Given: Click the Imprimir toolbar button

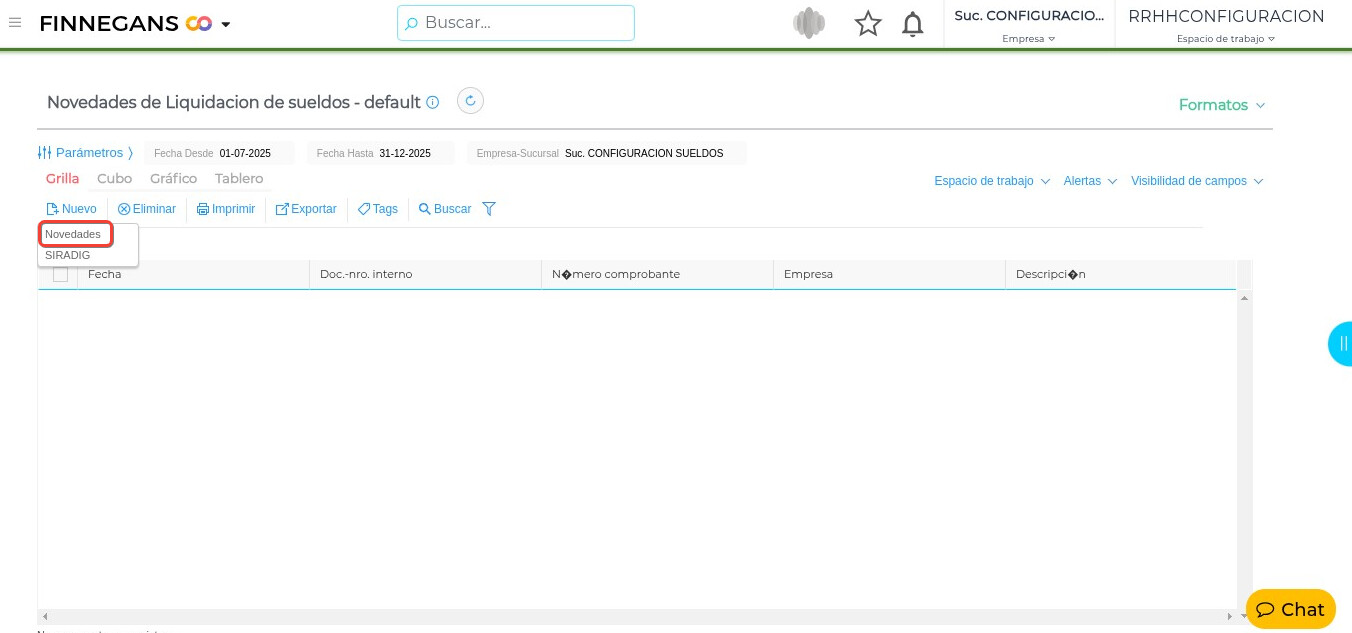Looking at the screenshot, I should click(226, 209).
